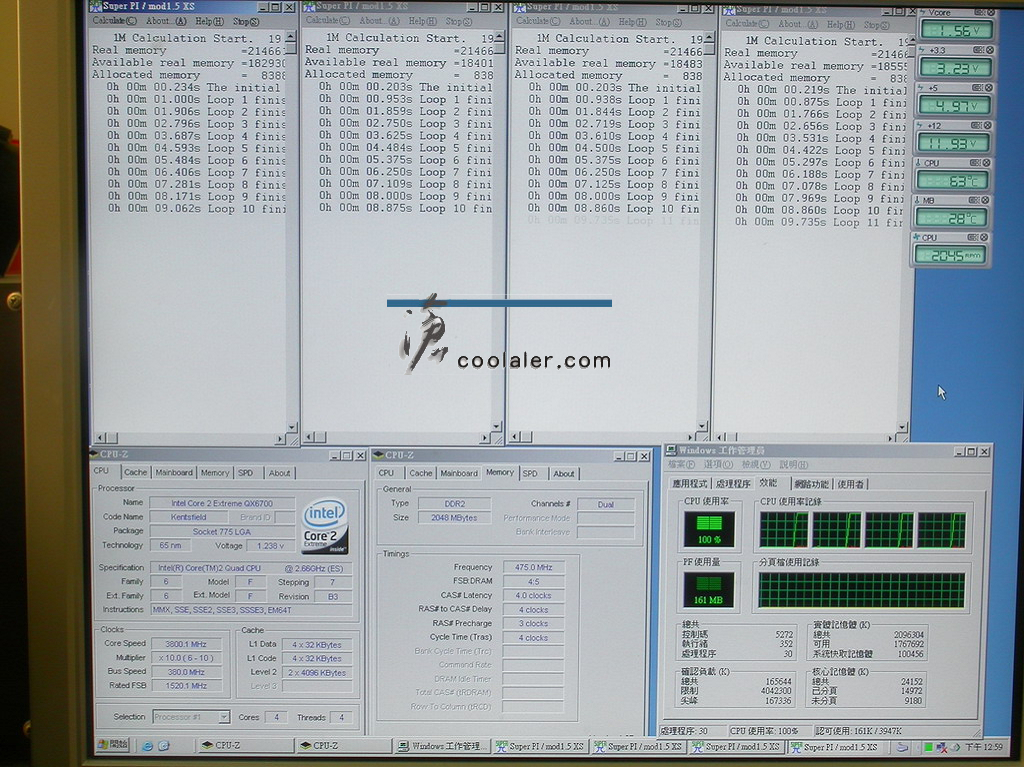Open About tab in CPU-Z processor window
Screen dimensions: 1024x768
[279, 473]
